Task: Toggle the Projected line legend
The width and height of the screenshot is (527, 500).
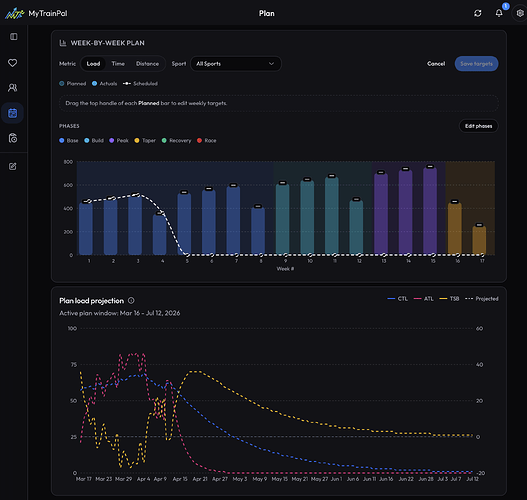Action: 482,299
